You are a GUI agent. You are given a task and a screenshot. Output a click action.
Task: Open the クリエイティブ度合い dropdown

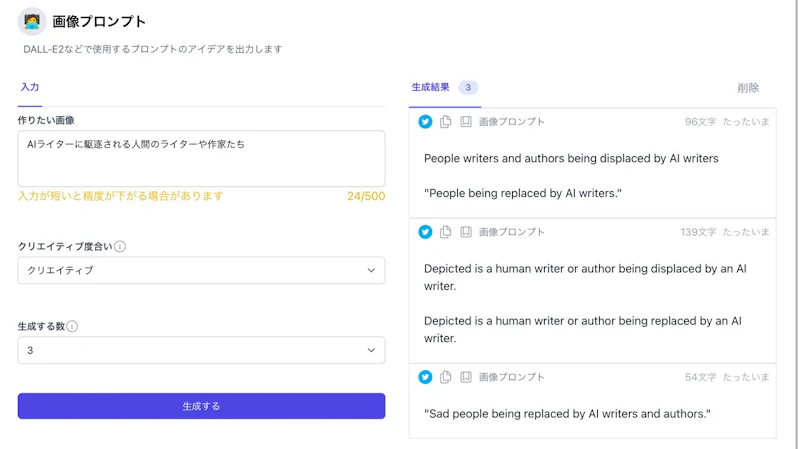201,270
